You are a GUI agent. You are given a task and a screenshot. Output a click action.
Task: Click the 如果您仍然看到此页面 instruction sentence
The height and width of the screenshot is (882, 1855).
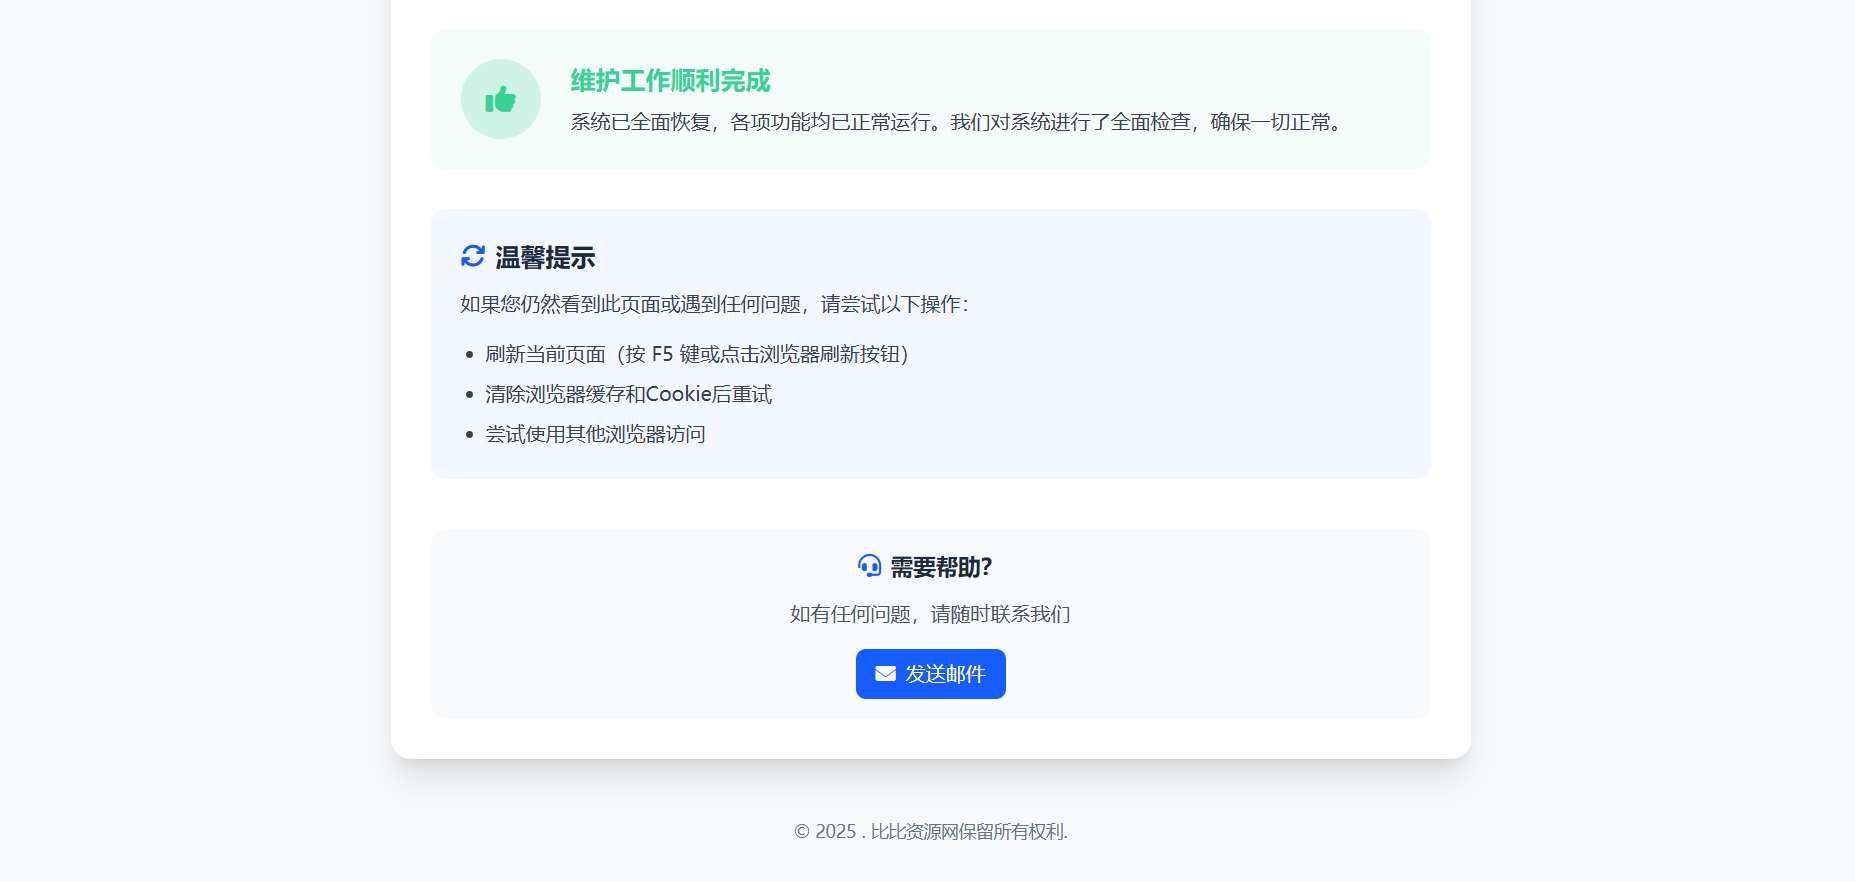point(714,304)
